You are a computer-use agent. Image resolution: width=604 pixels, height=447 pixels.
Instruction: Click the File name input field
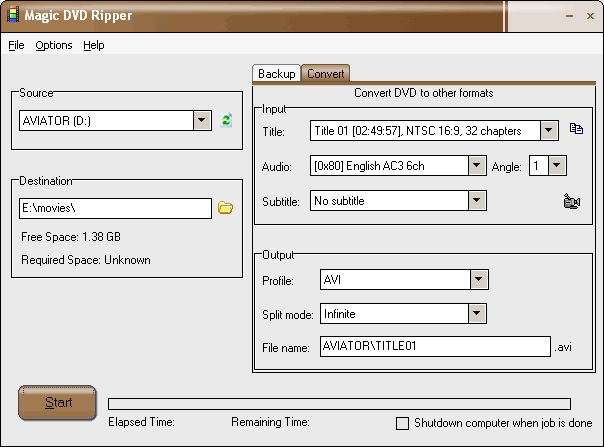coord(435,346)
